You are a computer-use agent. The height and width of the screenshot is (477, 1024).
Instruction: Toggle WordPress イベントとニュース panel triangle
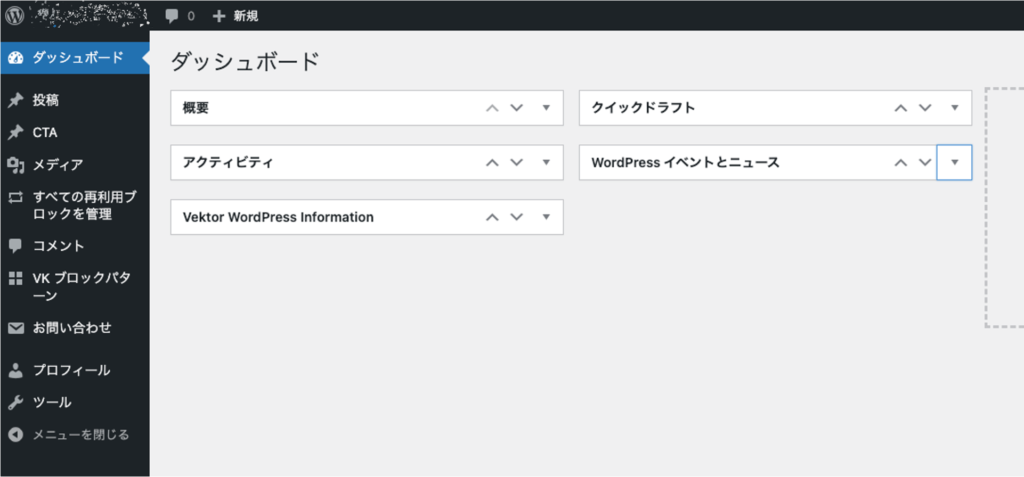[954, 162]
